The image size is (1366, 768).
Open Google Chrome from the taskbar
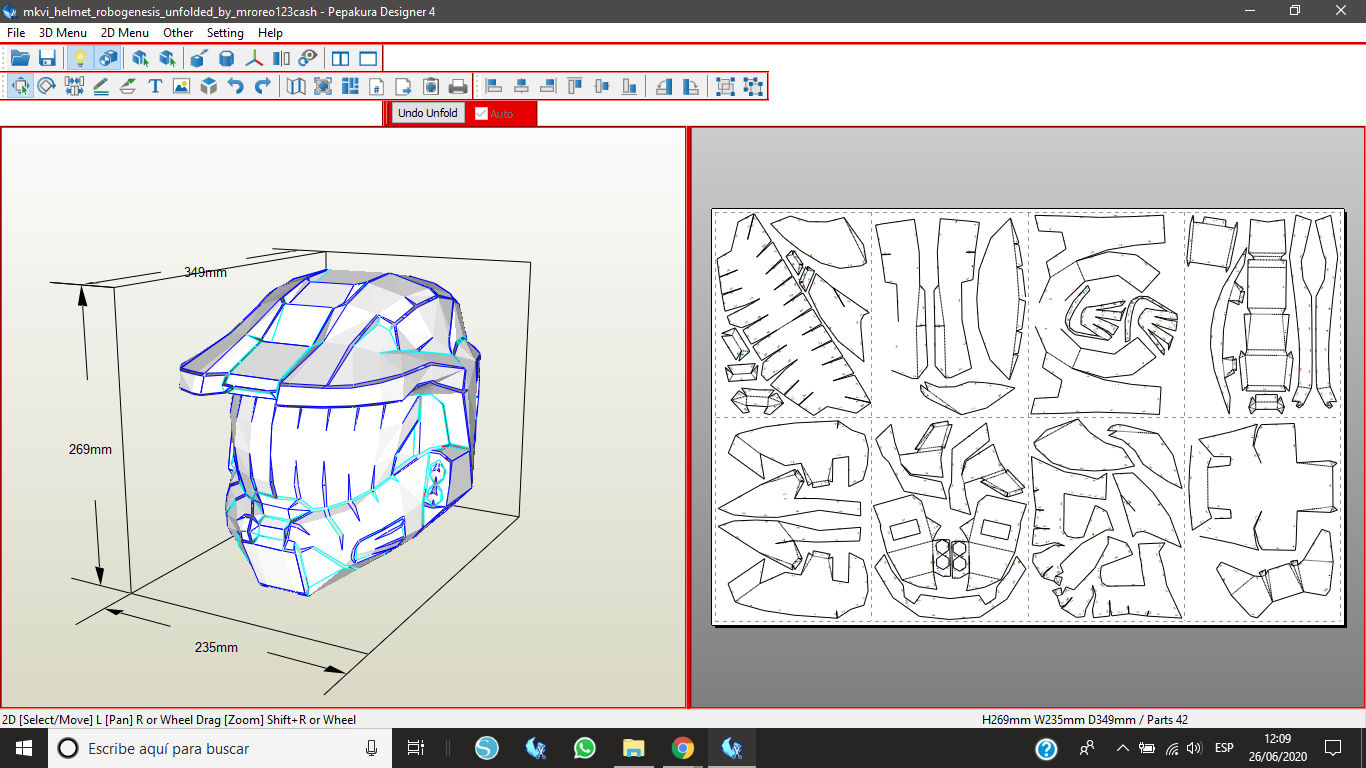point(683,748)
